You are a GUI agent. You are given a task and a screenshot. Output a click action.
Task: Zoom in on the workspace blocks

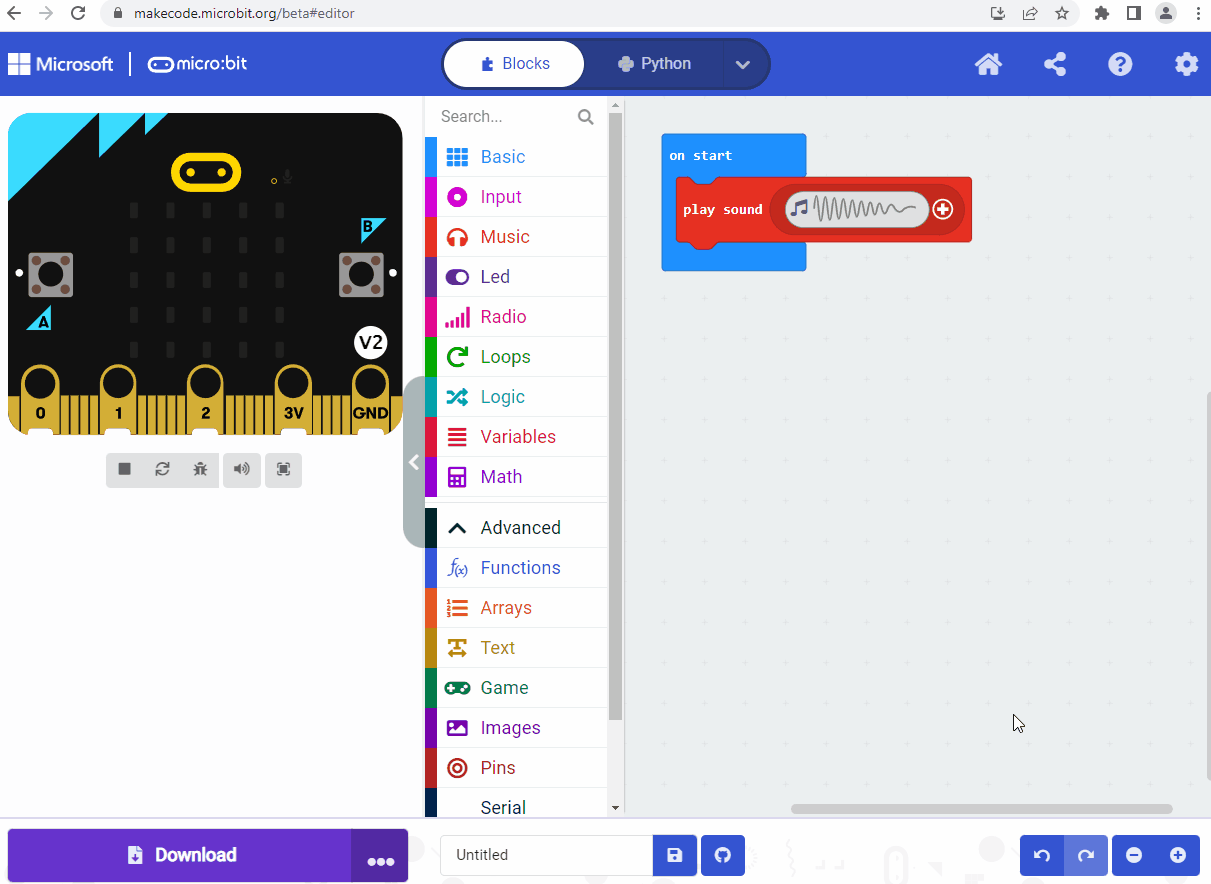coord(1180,855)
